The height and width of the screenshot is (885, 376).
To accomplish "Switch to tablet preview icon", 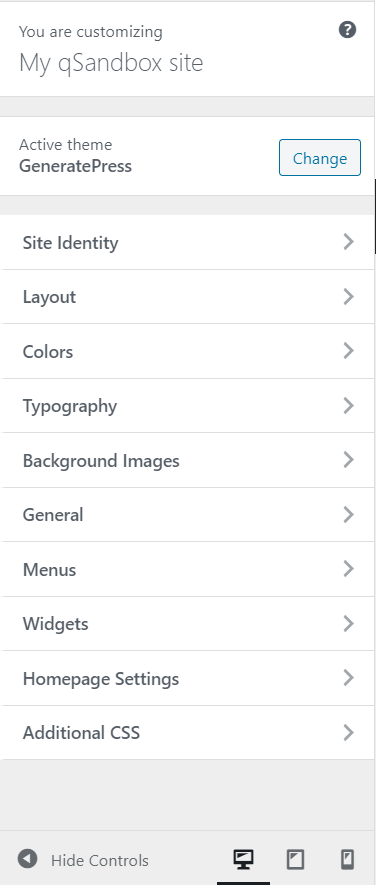I will coord(295,859).
